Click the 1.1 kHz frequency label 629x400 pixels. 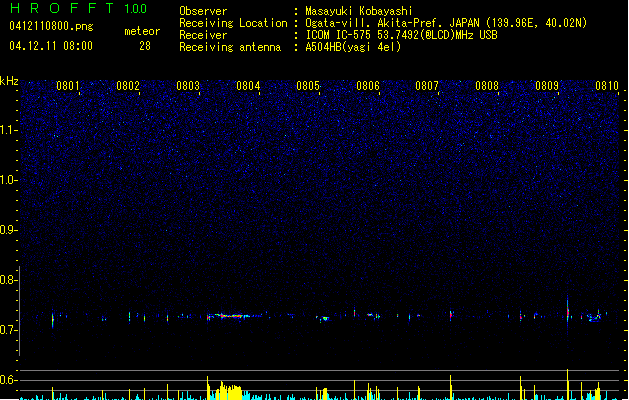click(x=9, y=130)
